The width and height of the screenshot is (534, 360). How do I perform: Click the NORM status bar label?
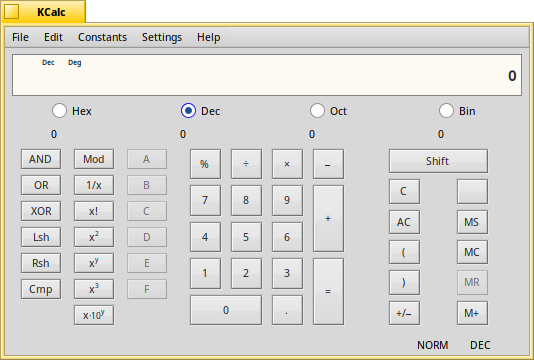[x=433, y=345]
